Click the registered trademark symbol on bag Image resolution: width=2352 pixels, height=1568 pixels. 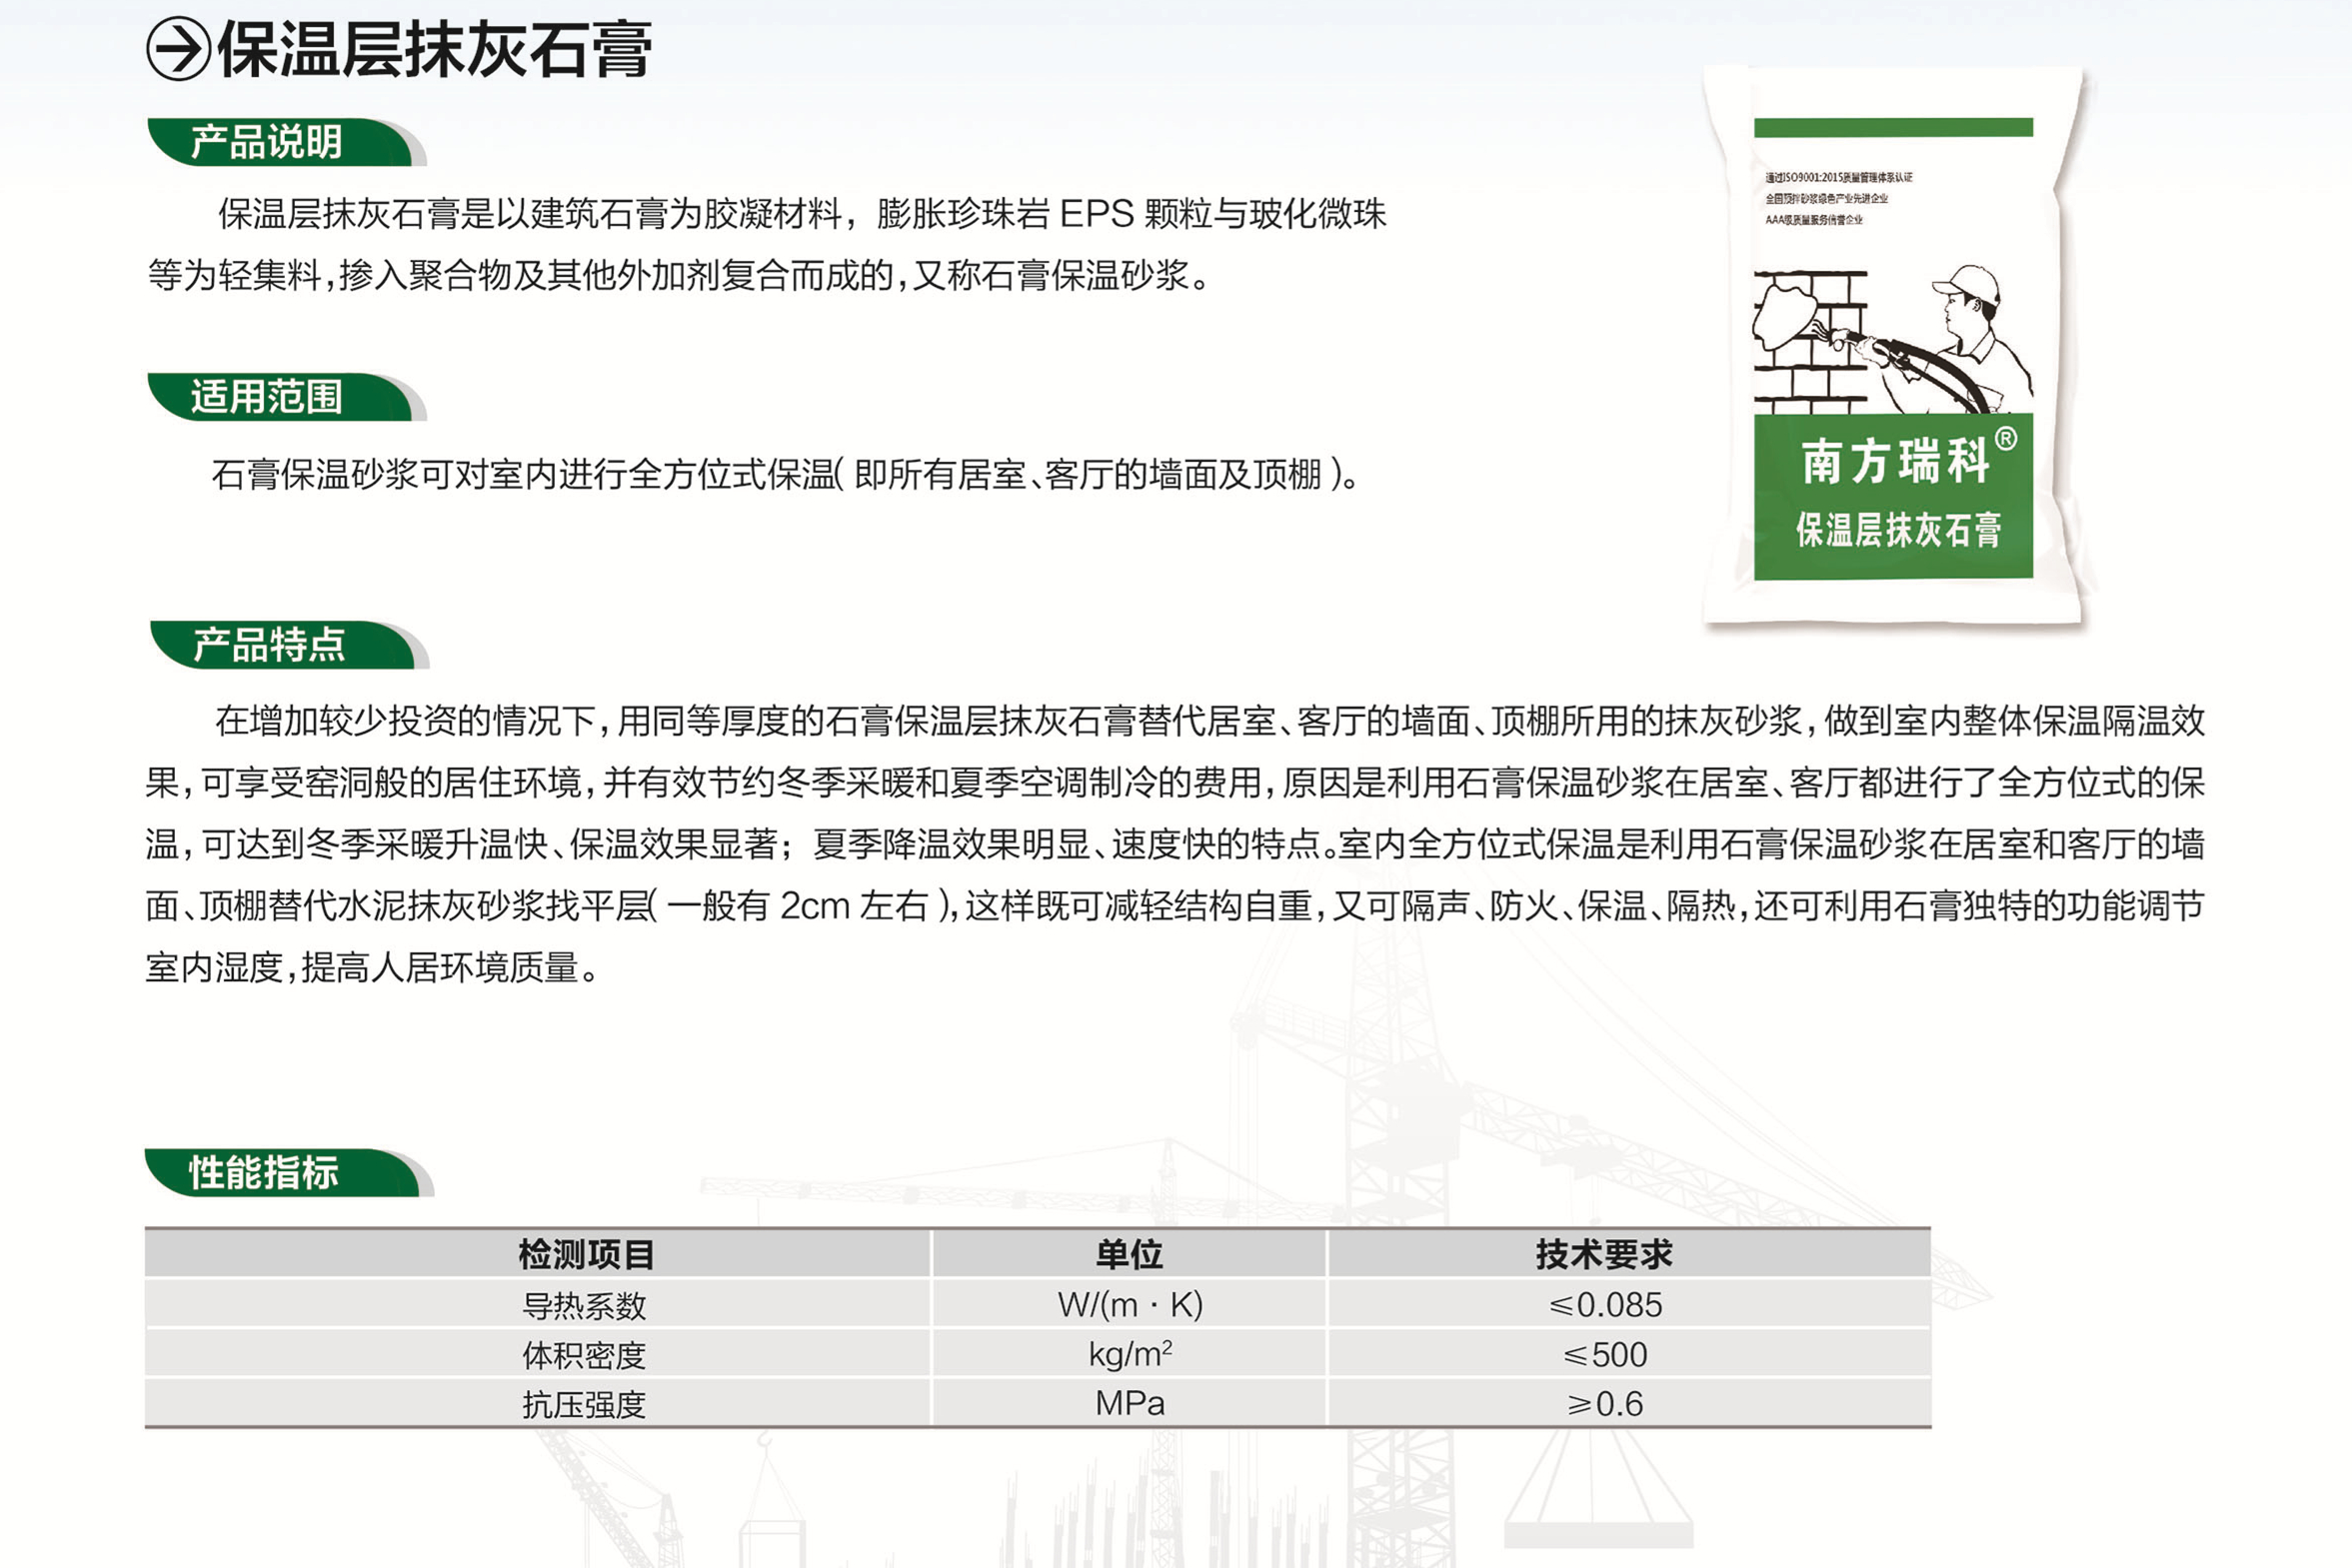pyautogui.click(x=2005, y=439)
